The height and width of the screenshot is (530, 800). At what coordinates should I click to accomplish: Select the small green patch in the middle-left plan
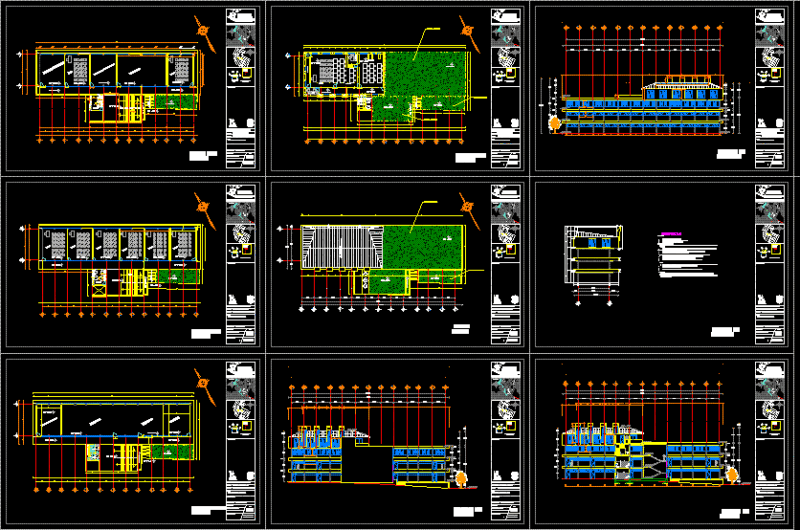click(x=178, y=276)
